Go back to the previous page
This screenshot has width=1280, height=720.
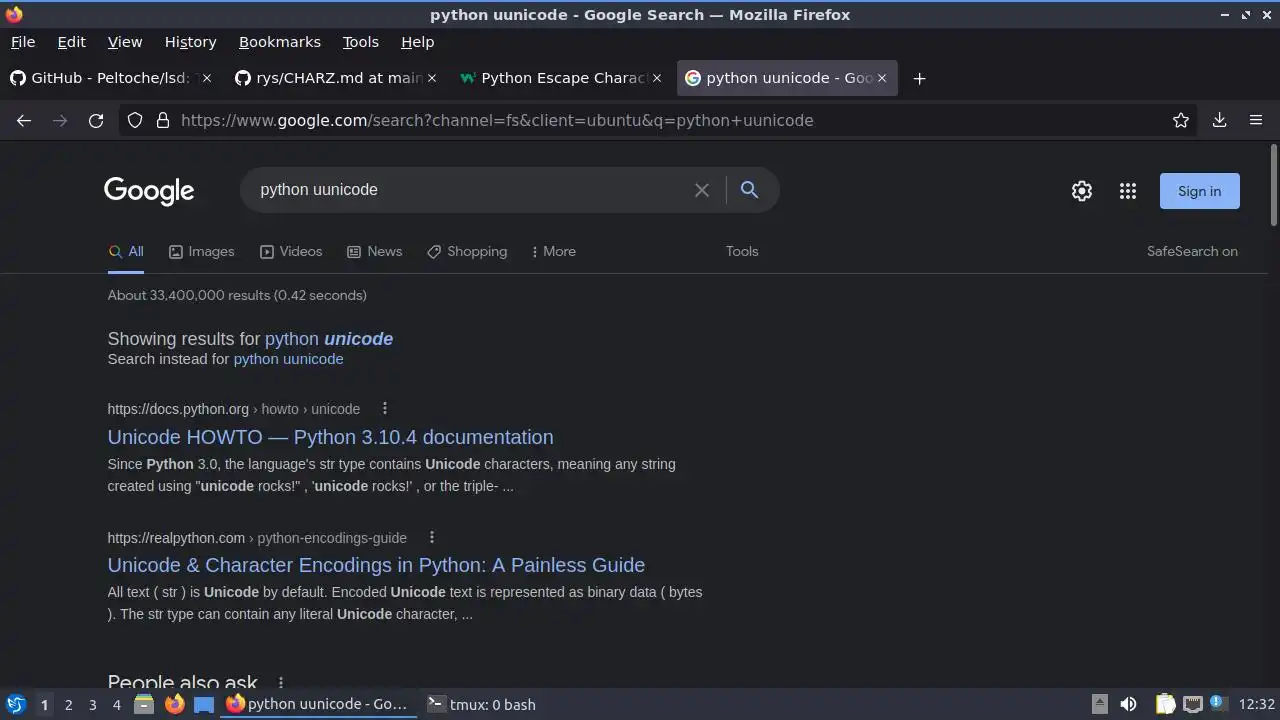24,120
